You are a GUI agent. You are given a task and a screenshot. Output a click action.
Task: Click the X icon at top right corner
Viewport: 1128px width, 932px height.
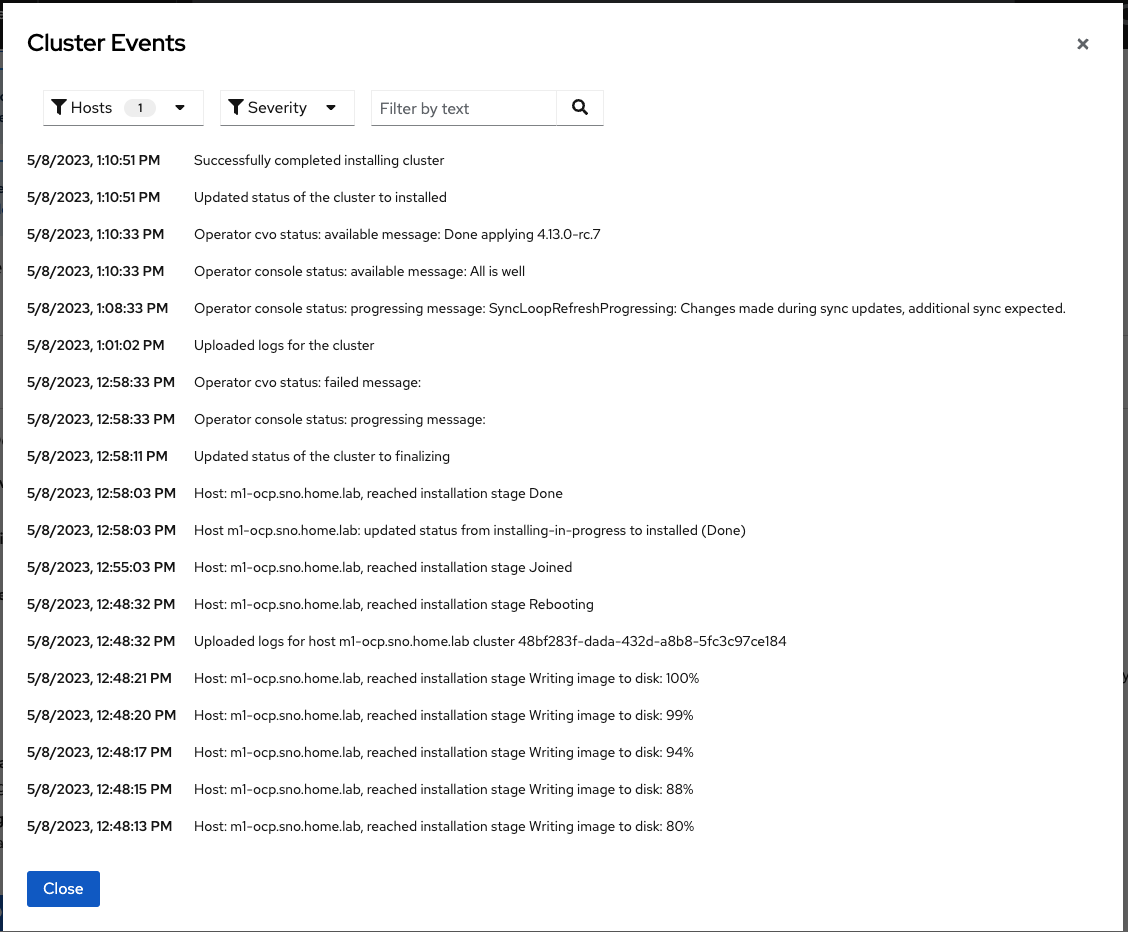click(1082, 44)
